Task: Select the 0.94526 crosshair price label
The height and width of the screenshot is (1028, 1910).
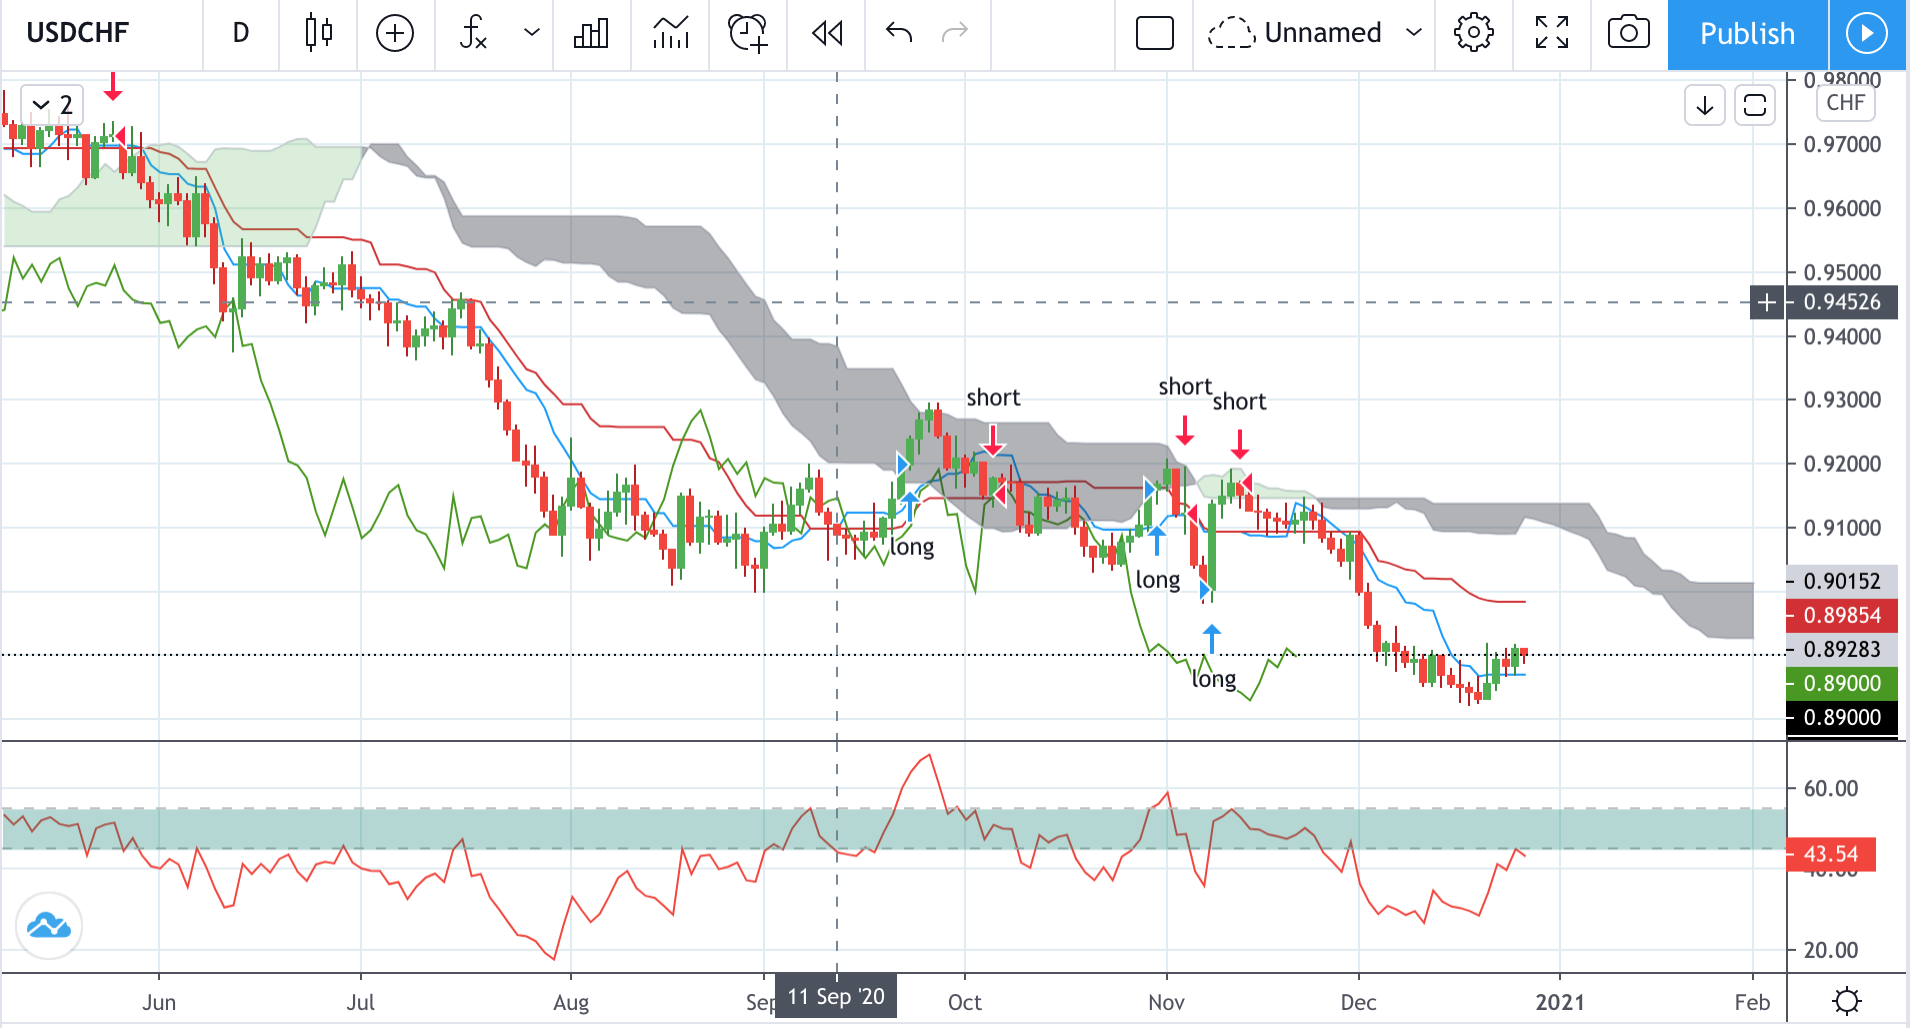Action: tap(1841, 302)
